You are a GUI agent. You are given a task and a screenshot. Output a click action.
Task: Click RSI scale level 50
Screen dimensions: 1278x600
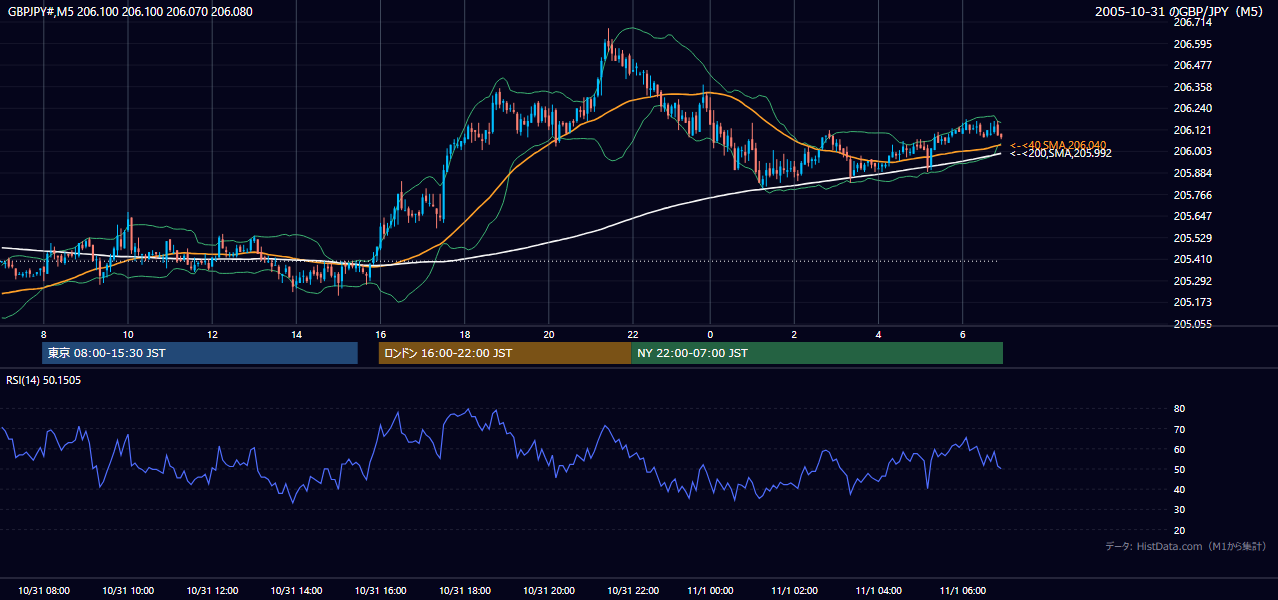1179,469
